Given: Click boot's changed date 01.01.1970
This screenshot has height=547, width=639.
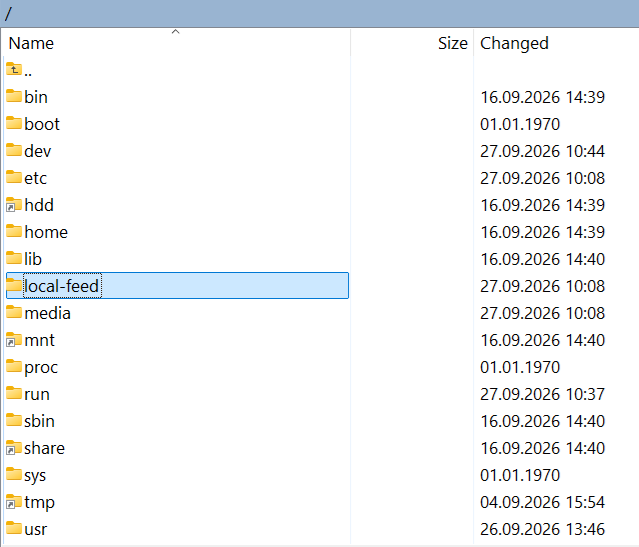Looking at the screenshot, I should tap(520, 124).
